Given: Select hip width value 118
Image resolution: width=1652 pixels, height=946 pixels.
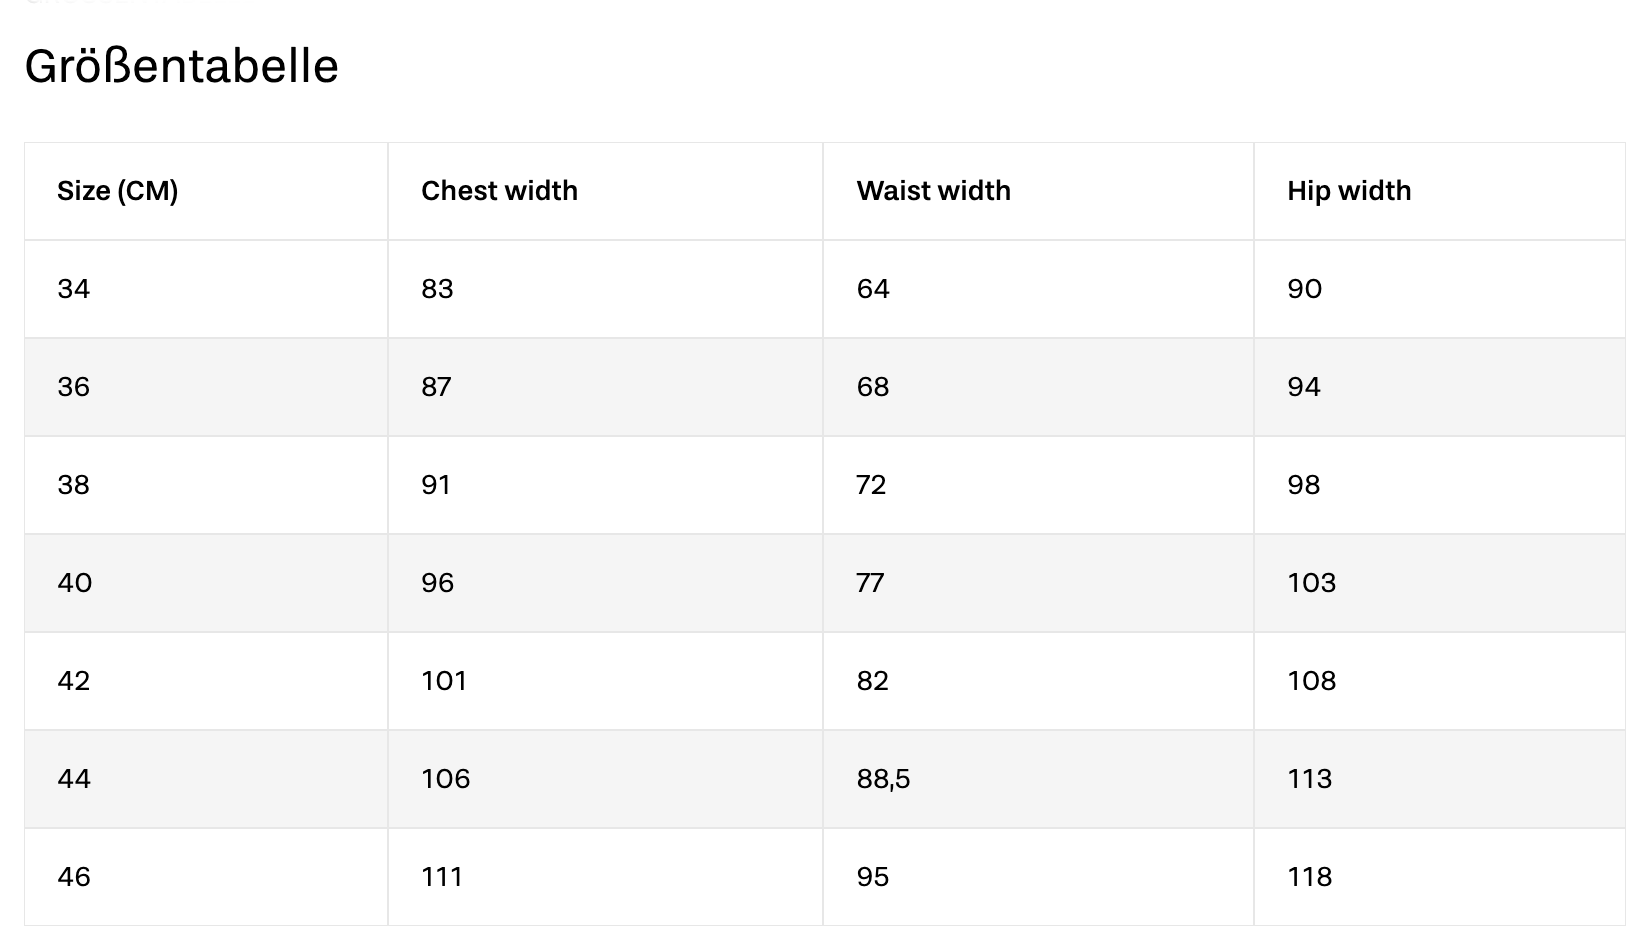Looking at the screenshot, I should (1310, 877).
